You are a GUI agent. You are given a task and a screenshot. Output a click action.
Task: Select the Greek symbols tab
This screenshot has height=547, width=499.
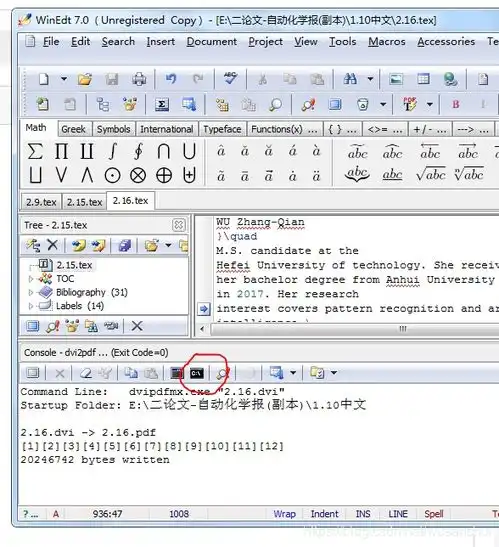pyautogui.click(x=73, y=129)
